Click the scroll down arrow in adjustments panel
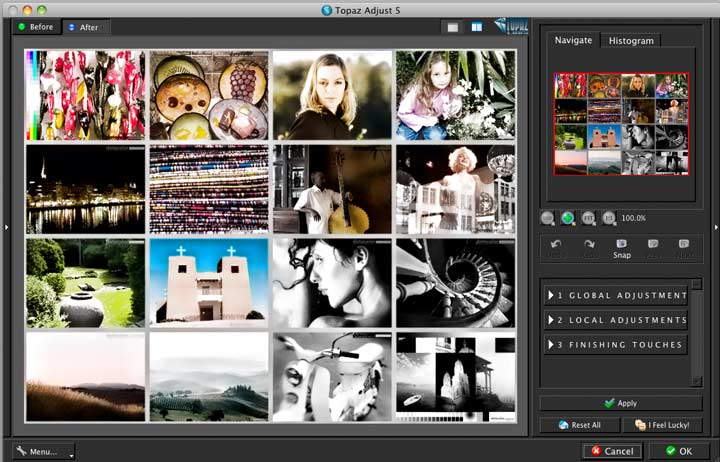The image size is (720, 462). 697,381
